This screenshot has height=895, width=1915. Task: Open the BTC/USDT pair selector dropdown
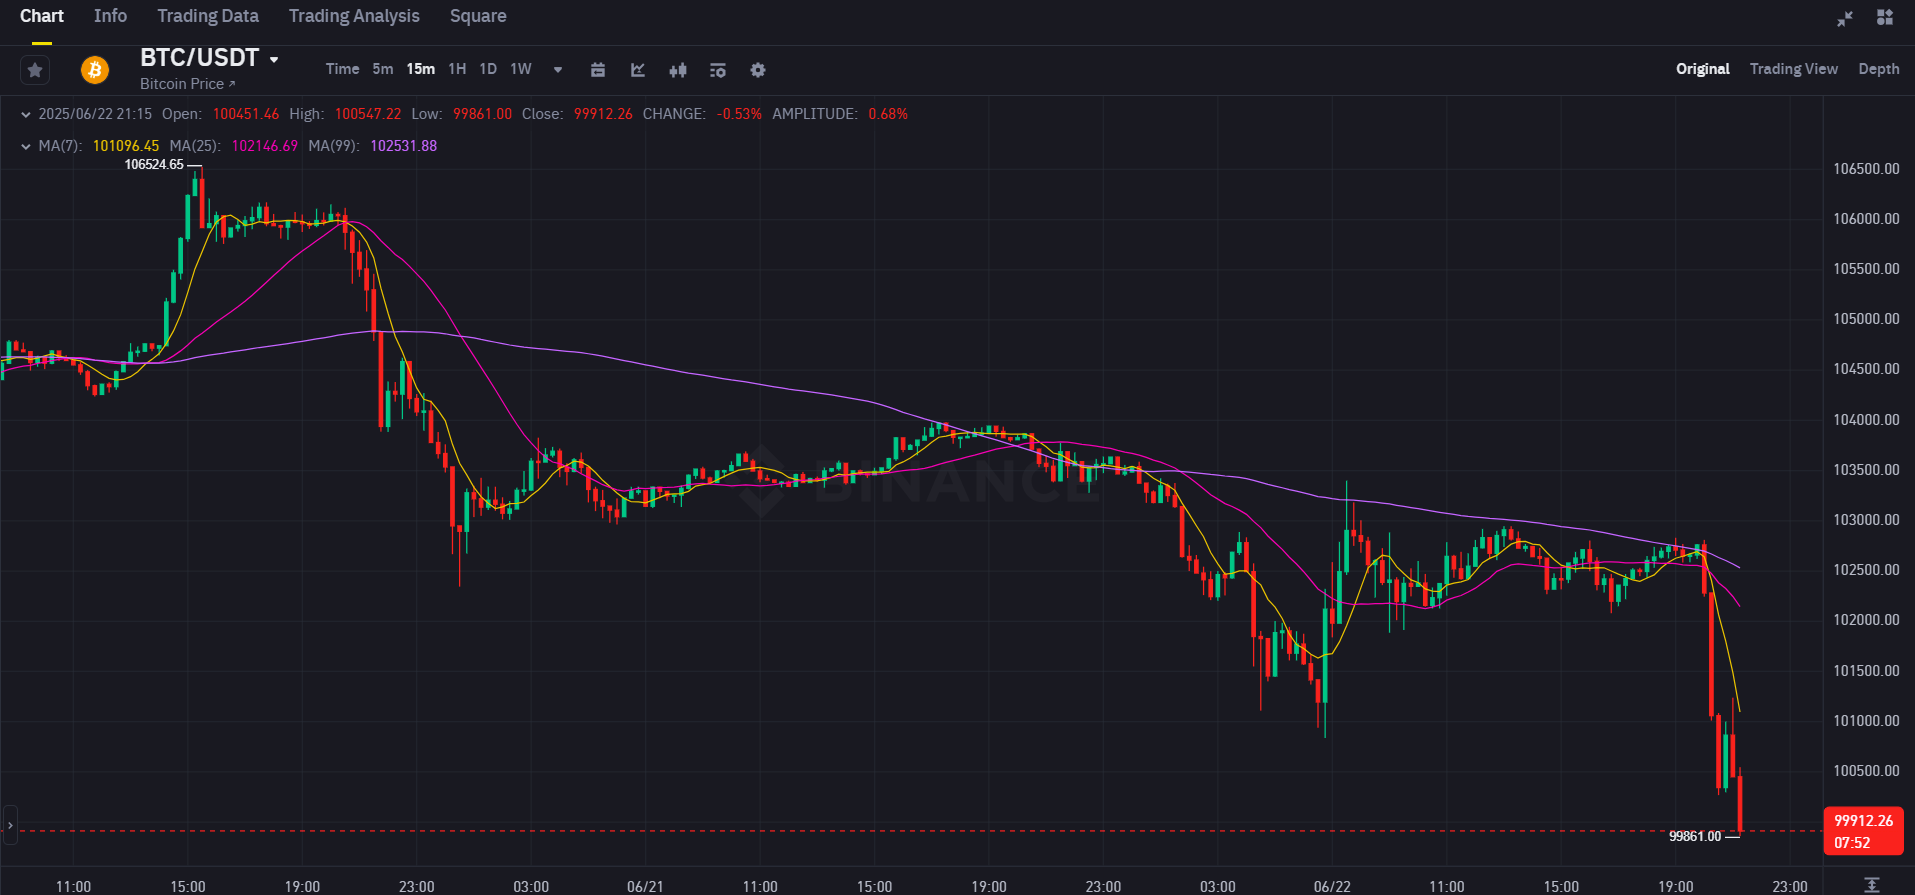point(273,59)
